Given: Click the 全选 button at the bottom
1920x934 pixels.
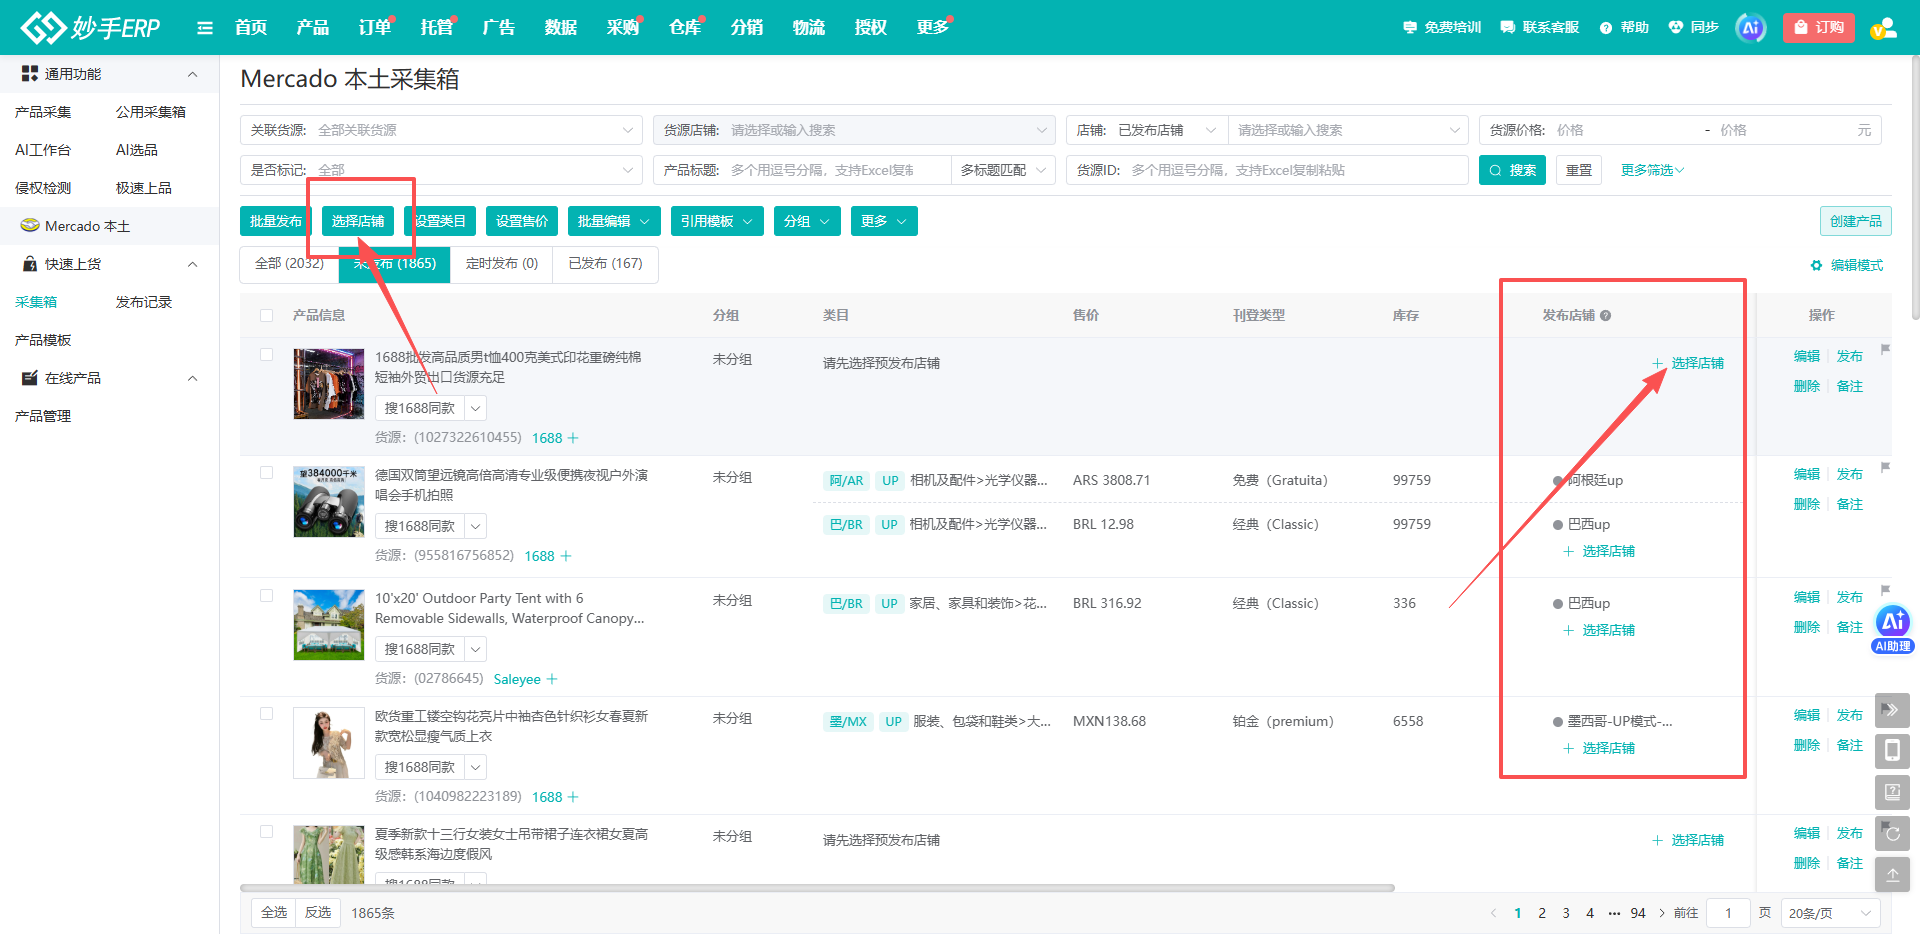Looking at the screenshot, I should tap(274, 913).
